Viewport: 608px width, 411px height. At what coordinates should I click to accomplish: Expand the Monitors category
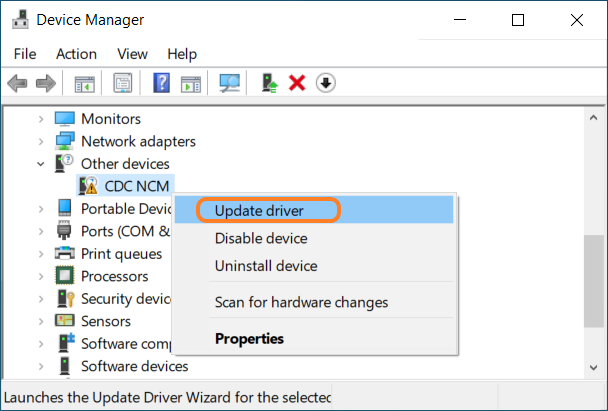pyautogui.click(x=40, y=119)
